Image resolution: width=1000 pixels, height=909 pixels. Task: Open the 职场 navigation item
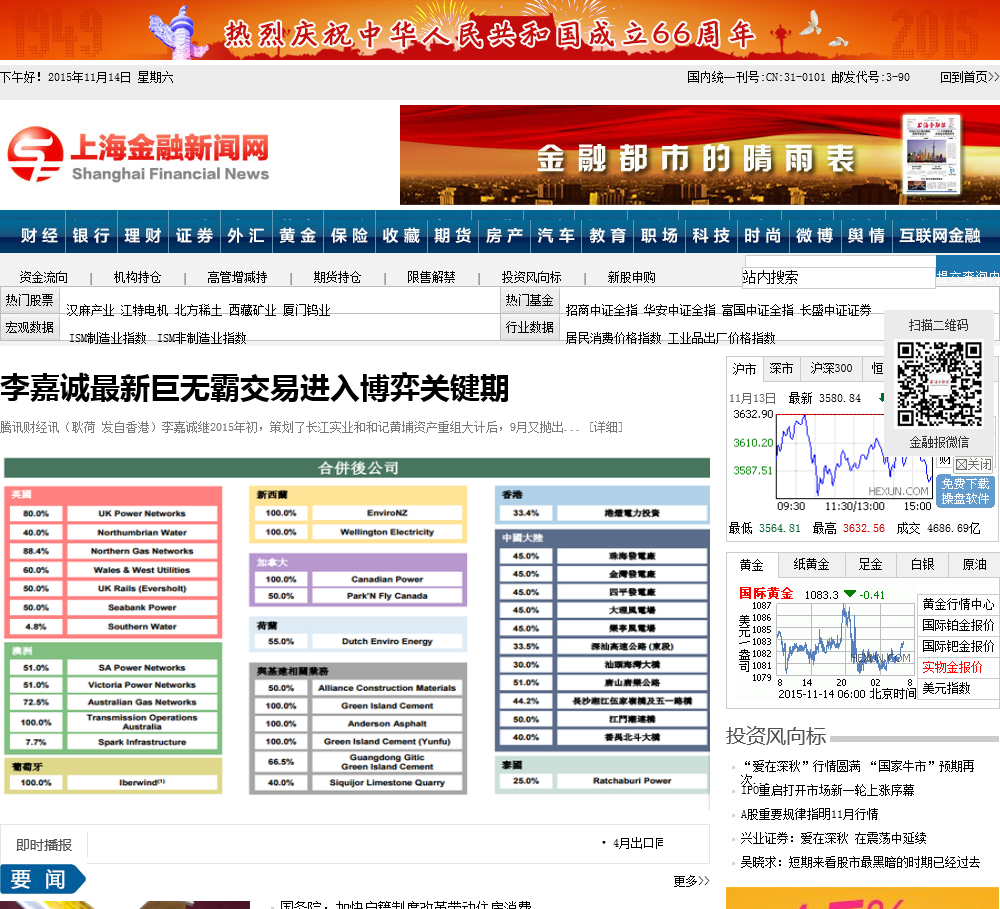click(659, 235)
